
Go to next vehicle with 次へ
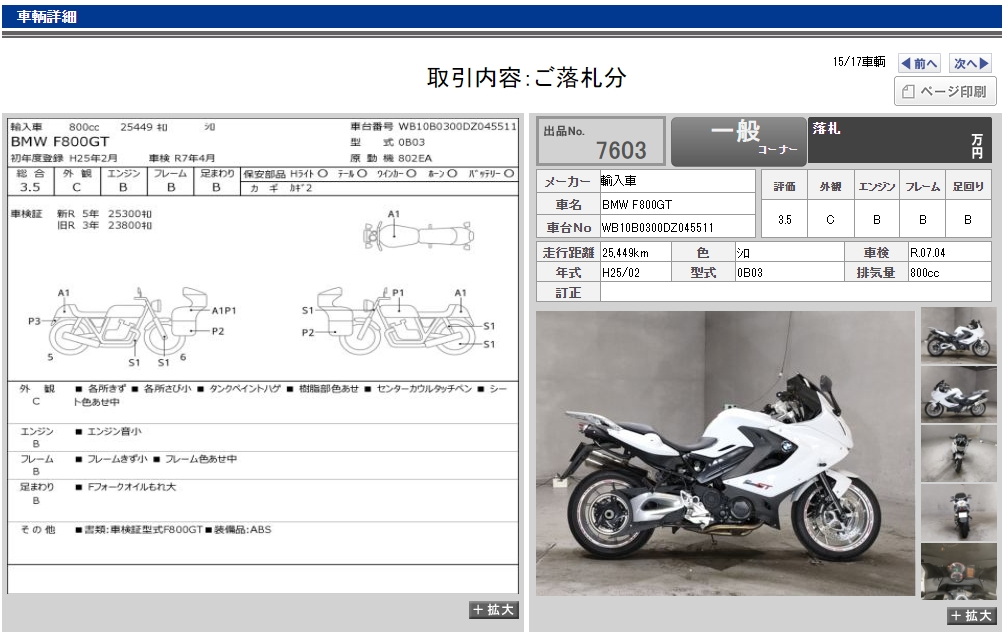(x=971, y=63)
